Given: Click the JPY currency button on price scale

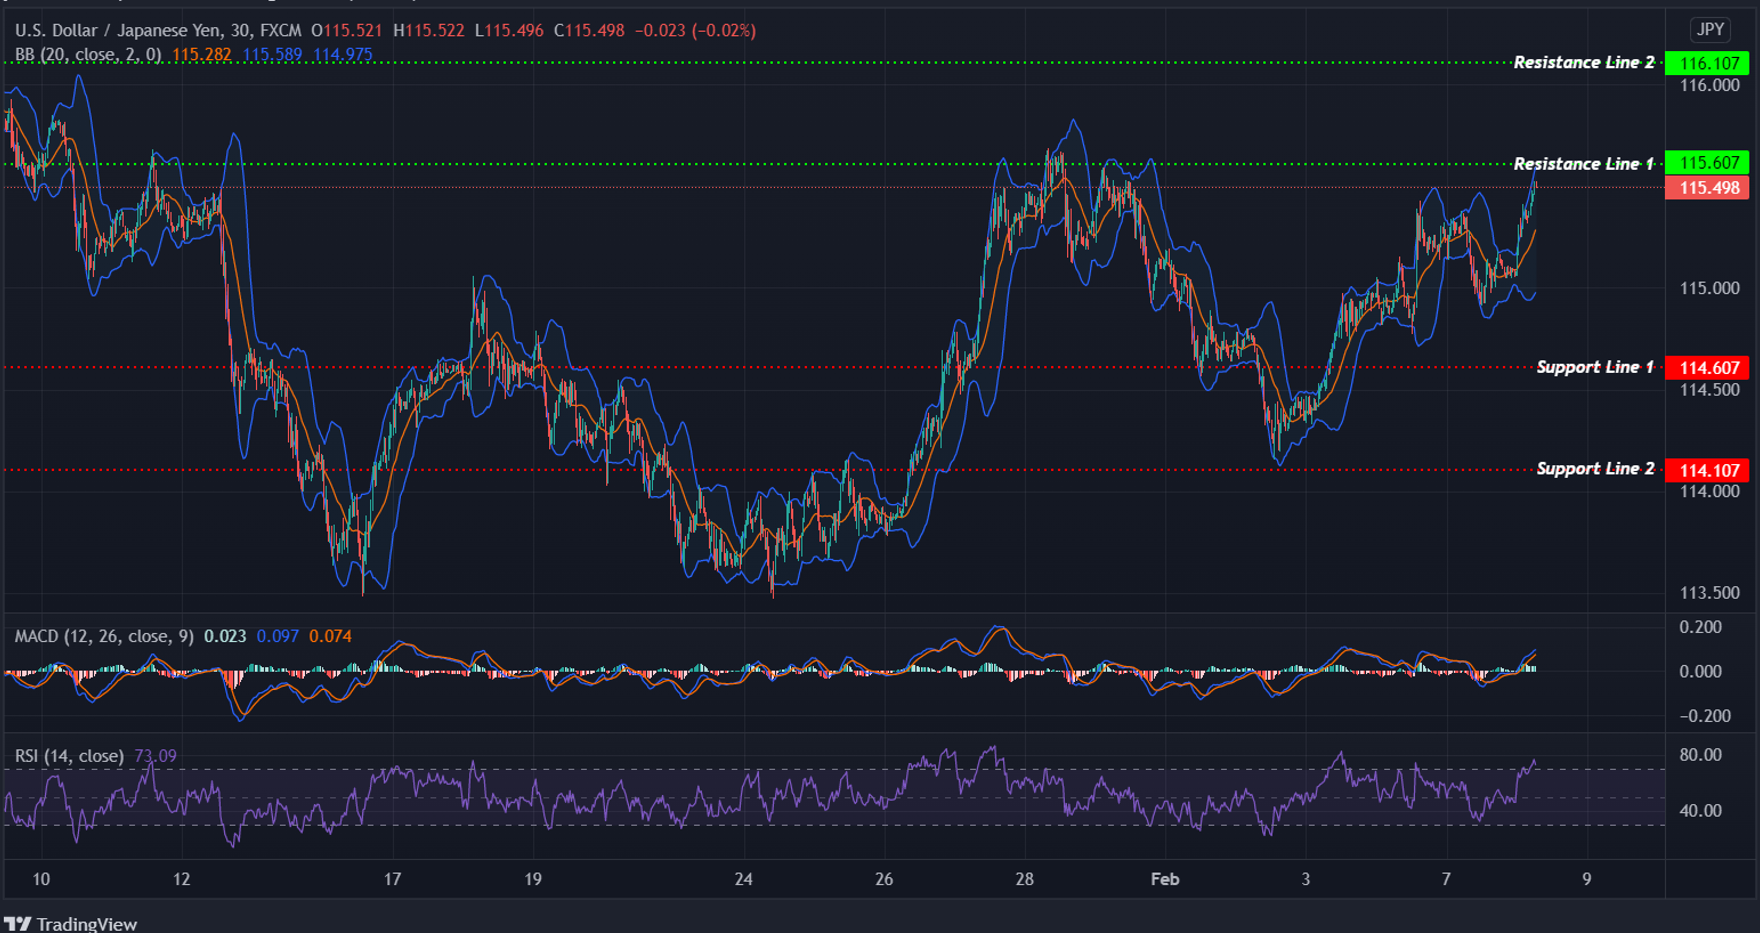Looking at the screenshot, I should 1710,30.
